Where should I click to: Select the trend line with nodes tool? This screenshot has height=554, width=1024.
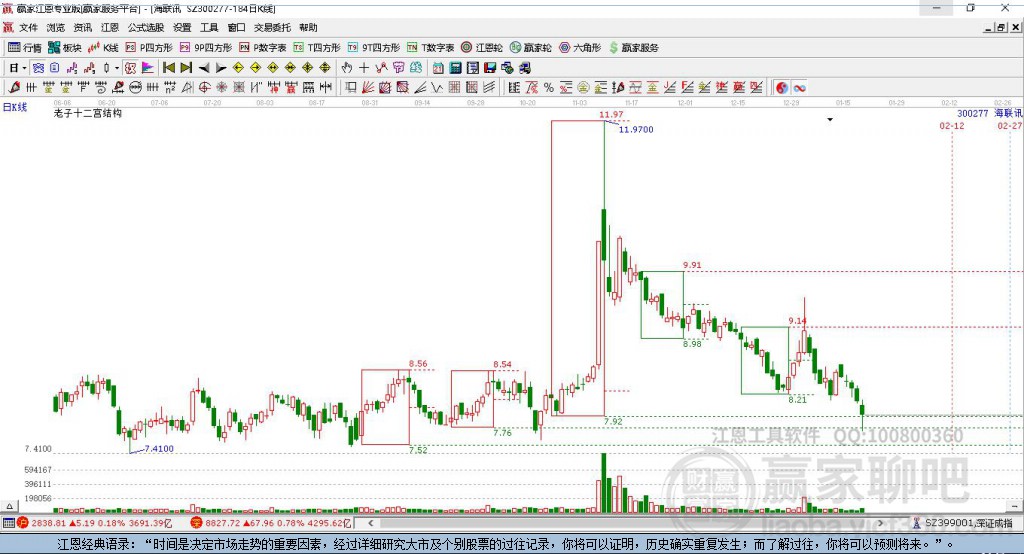[381, 68]
